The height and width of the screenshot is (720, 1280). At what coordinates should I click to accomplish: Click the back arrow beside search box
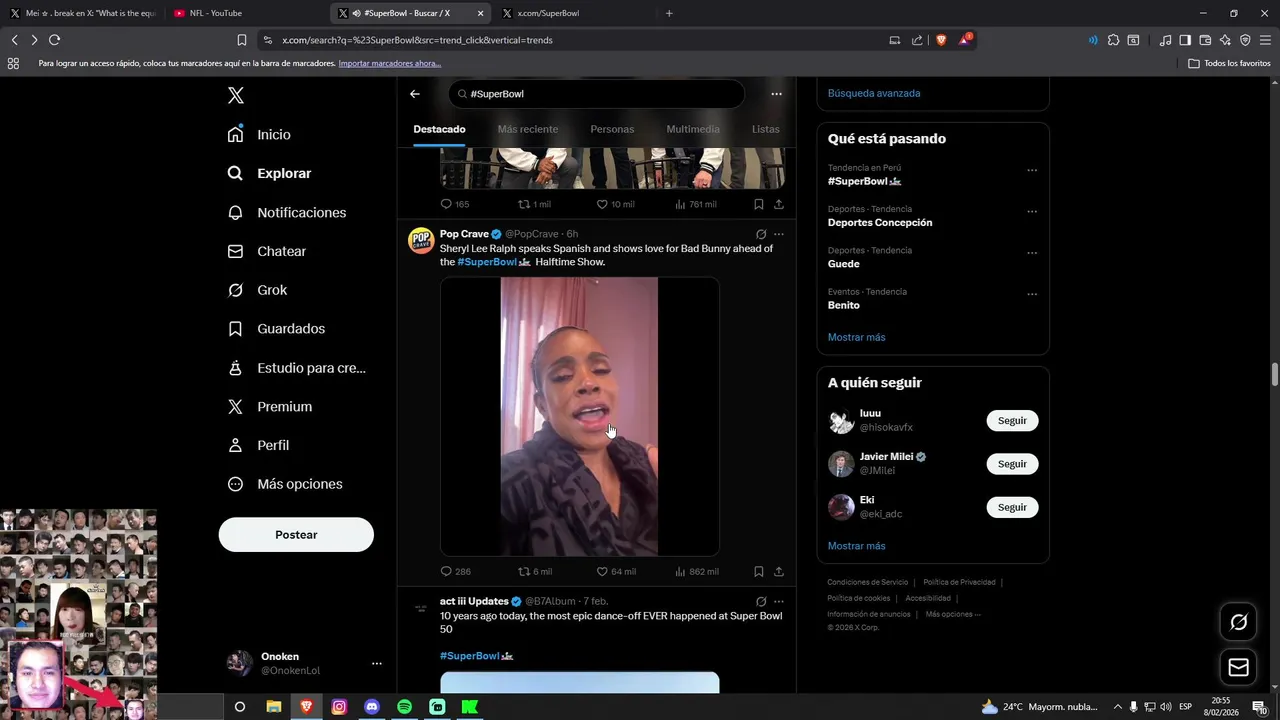click(x=415, y=94)
